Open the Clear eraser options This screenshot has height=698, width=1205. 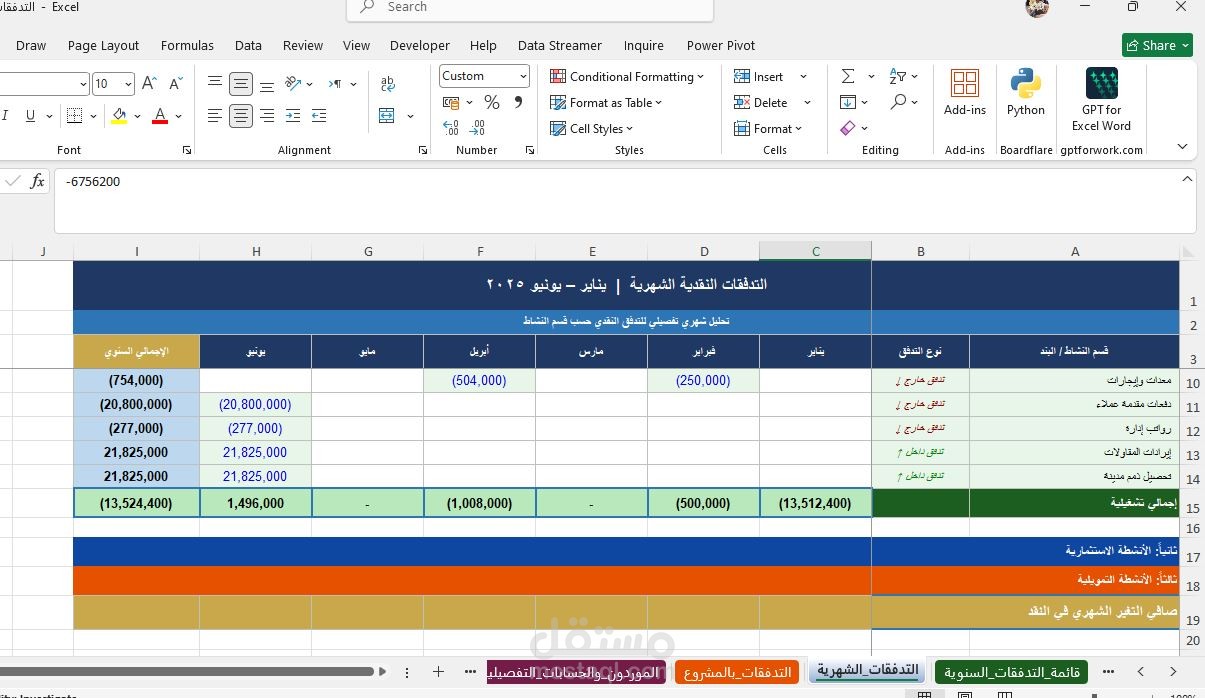pyautogui.click(x=853, y=128)
